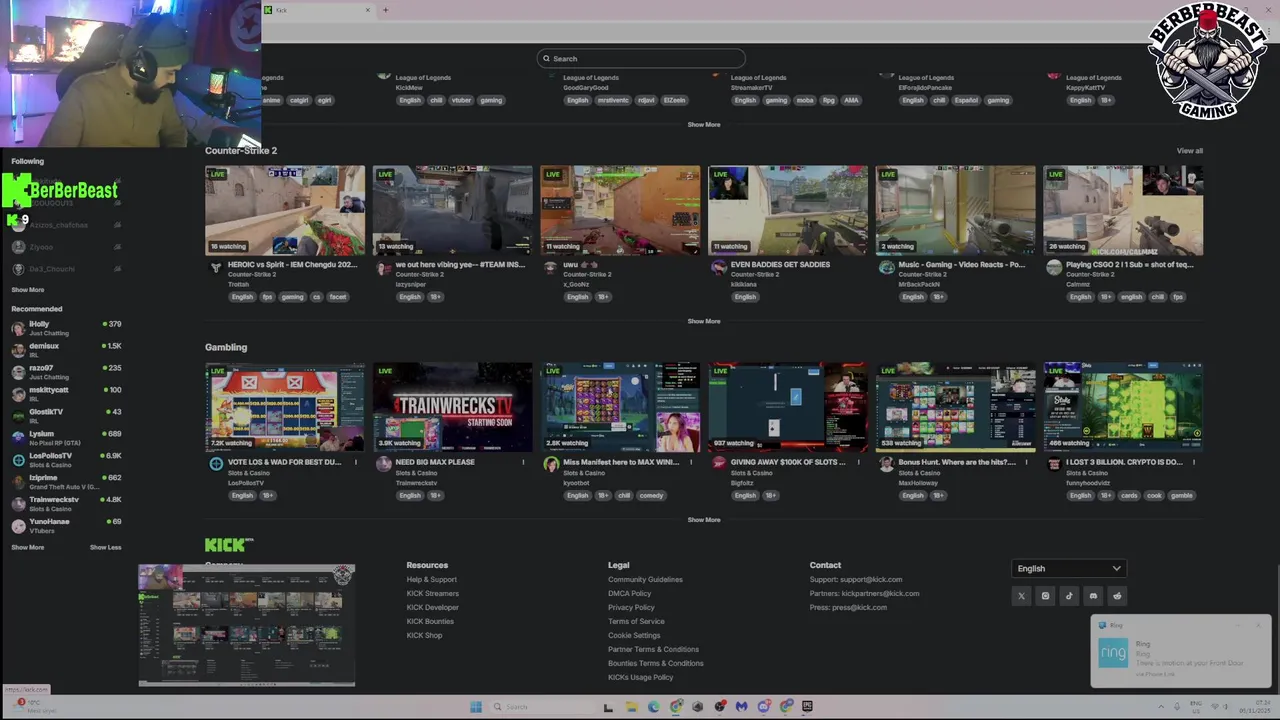This screenshot has width=1280, height=720.
Task: Open TRAINWRECKSTV starting soon thumbnail
Action: pyautogui.click(x=453, y=408)
